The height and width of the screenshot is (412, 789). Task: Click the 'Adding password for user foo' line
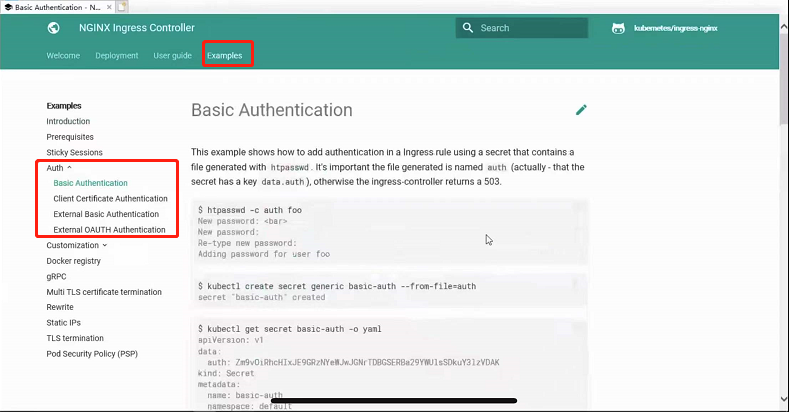[x=264, y=254]
